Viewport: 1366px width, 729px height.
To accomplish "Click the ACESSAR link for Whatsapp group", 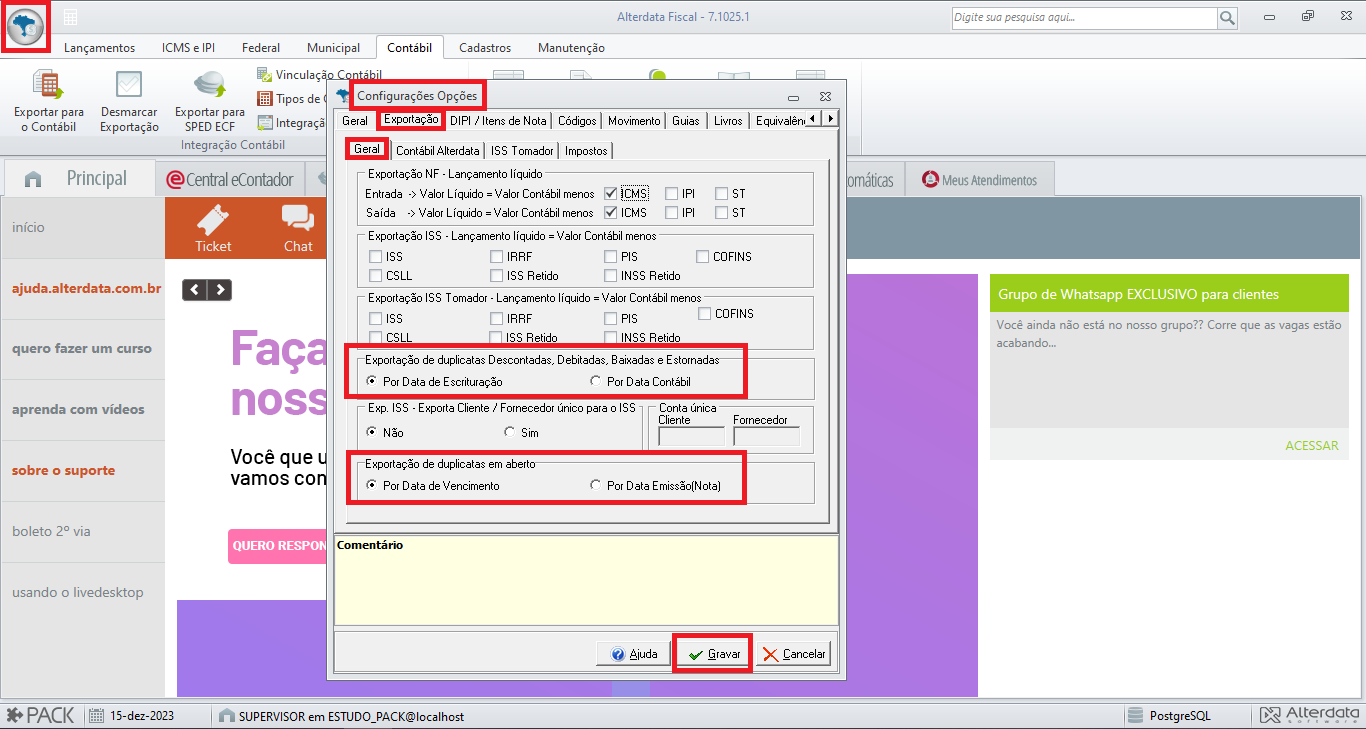I will click(1311, 446).
